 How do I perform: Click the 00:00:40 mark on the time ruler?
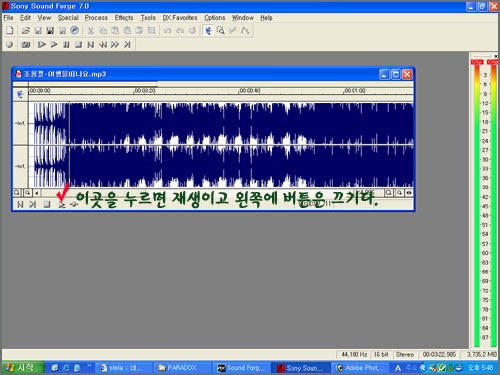coord(250,91)
